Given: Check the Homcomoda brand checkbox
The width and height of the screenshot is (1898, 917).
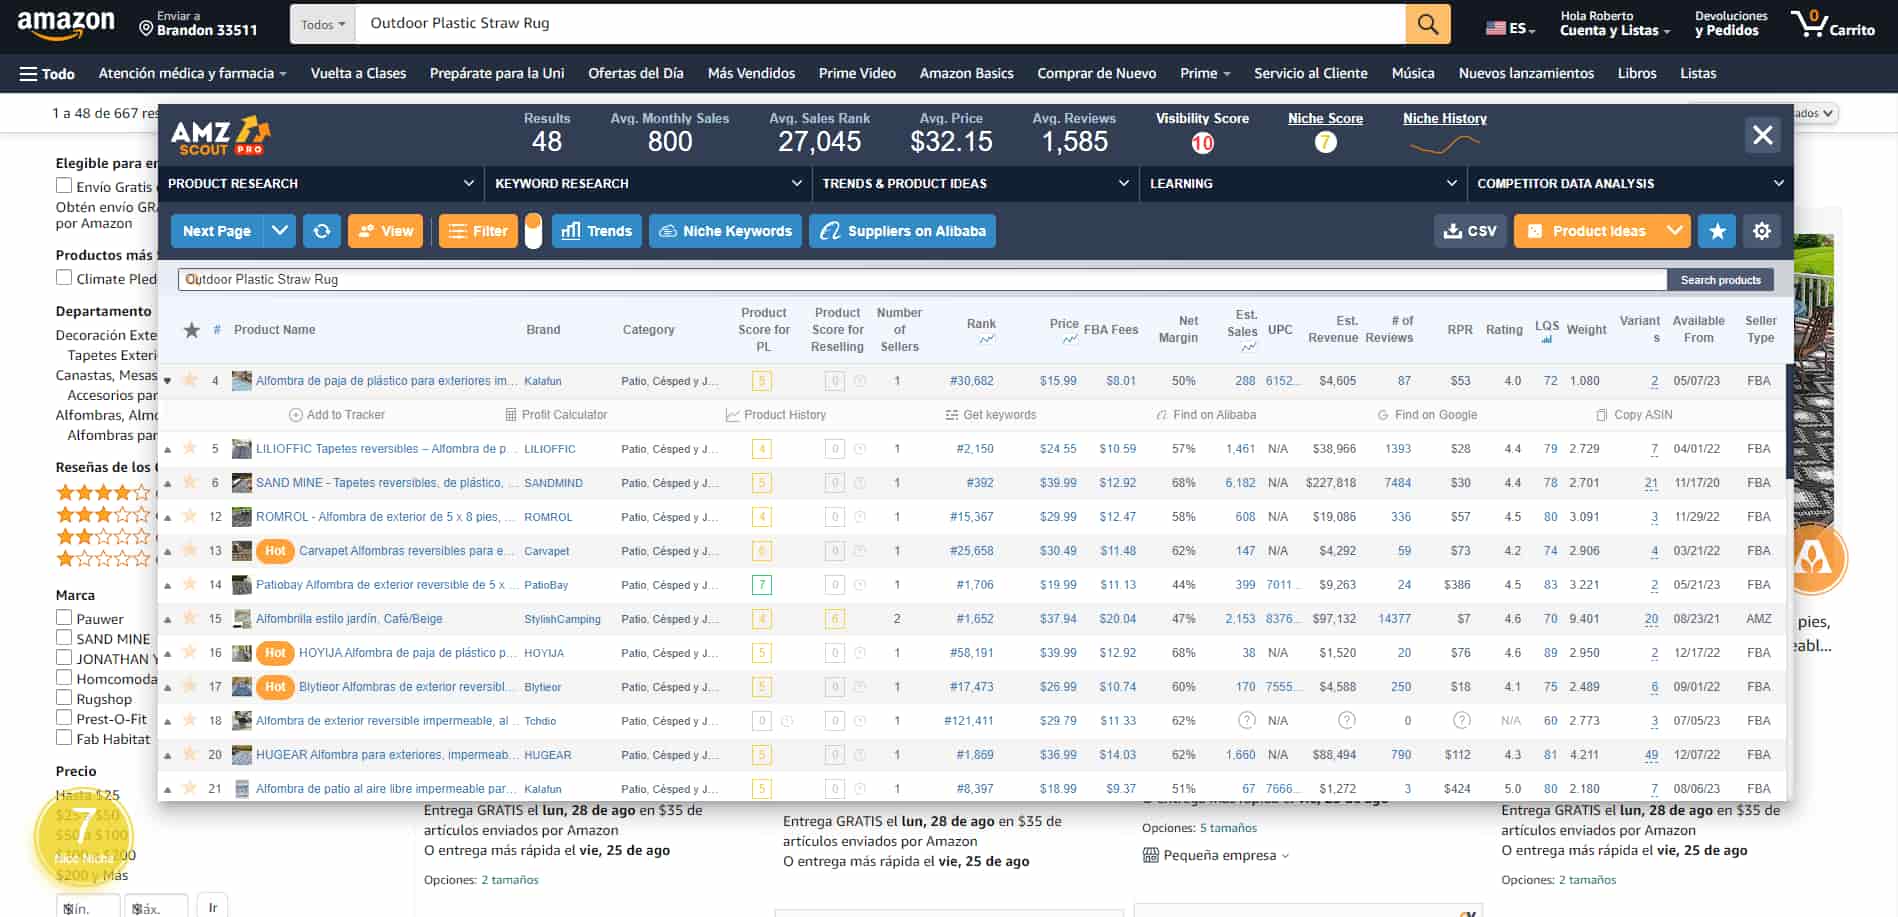Looking at the screenshot, I should 64,678.
